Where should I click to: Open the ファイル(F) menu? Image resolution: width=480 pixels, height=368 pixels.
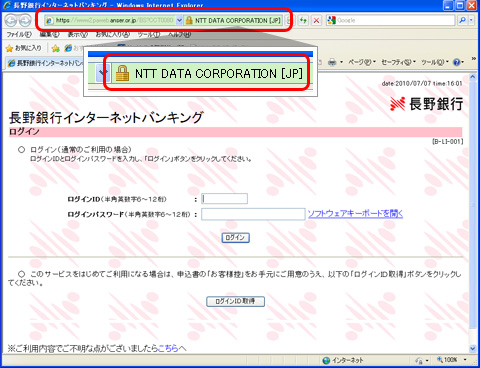coord(19,34)
